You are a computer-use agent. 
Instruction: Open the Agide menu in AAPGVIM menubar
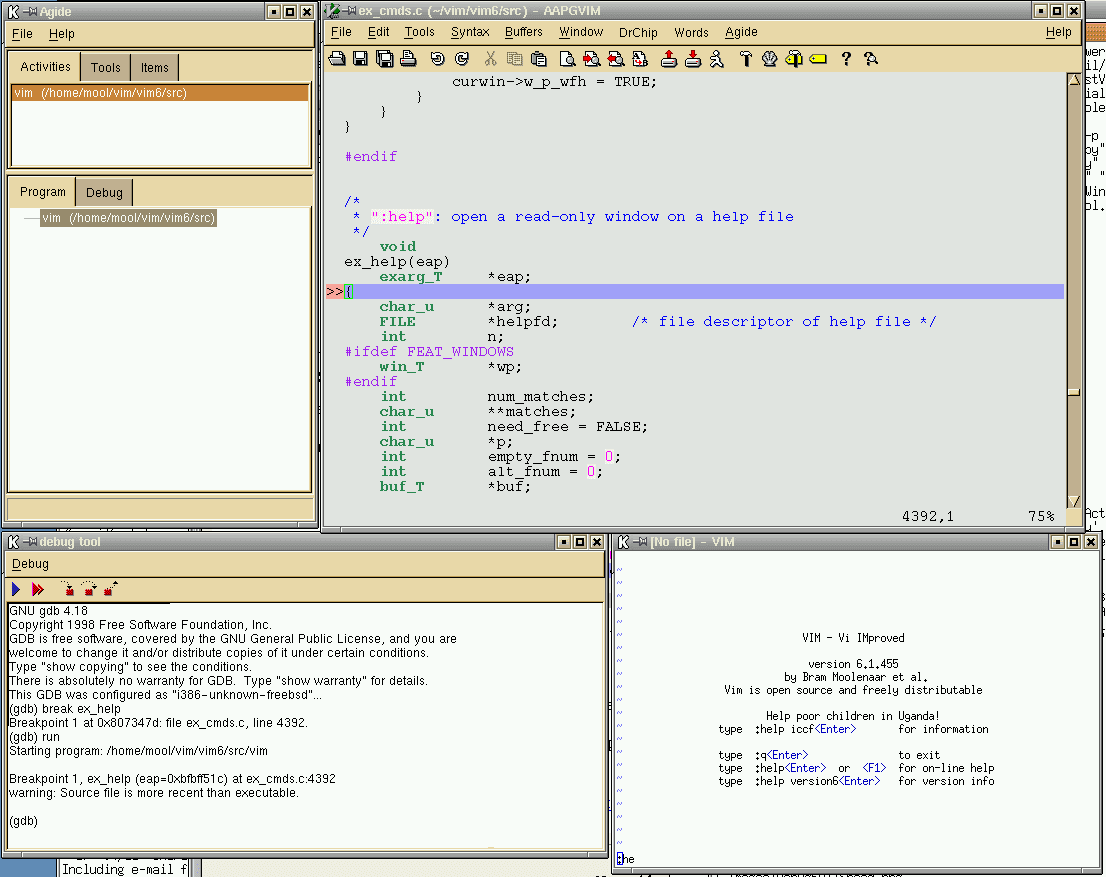click(x=741, y=32)
